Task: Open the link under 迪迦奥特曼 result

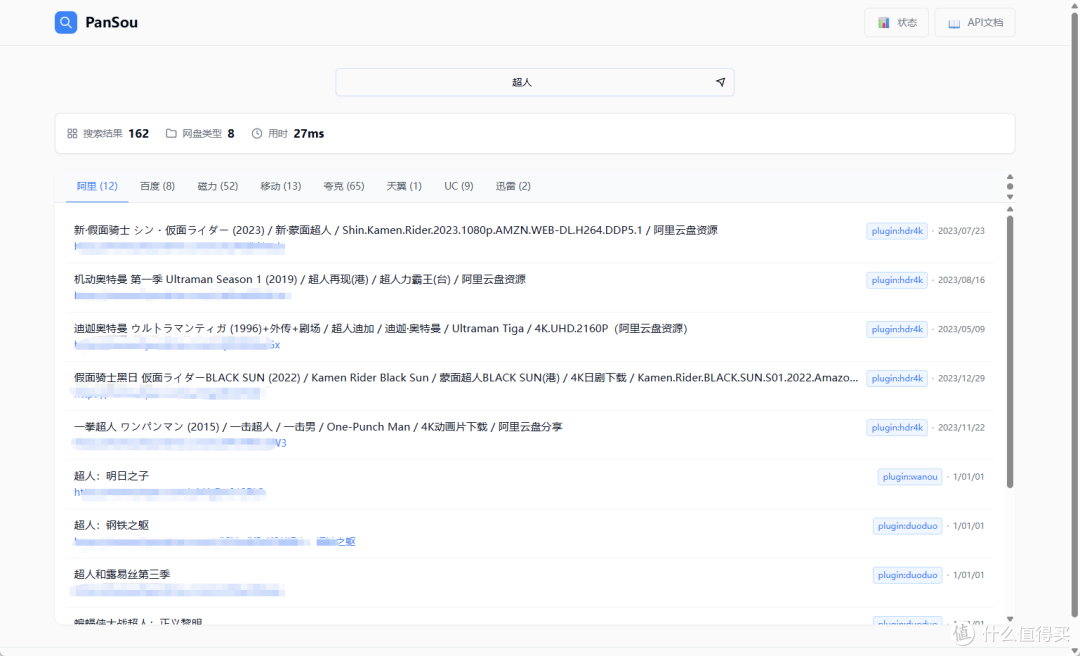Action: pos(177,345)
